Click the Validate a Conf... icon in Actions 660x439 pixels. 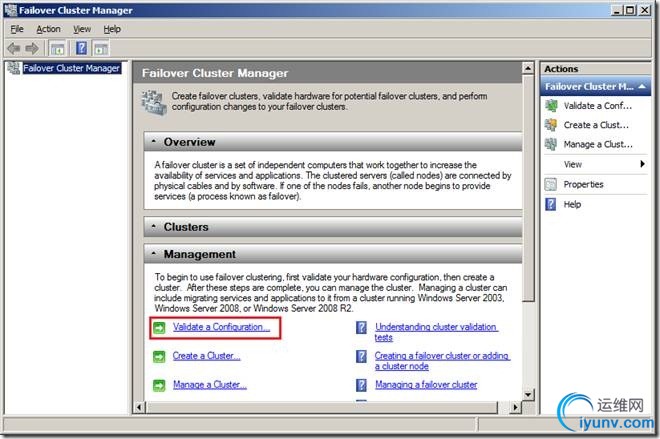(551, 106)
